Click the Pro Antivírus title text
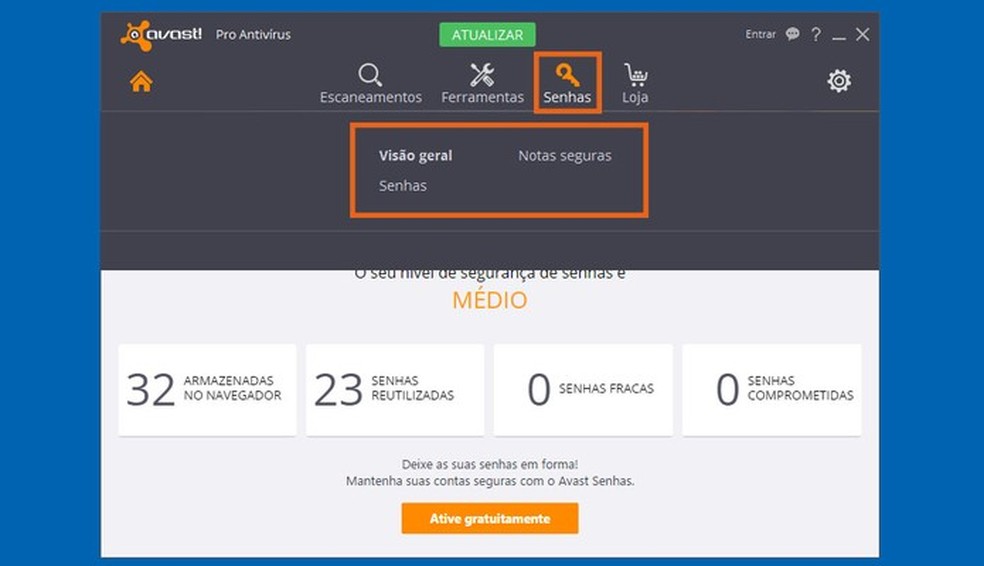 253,35
